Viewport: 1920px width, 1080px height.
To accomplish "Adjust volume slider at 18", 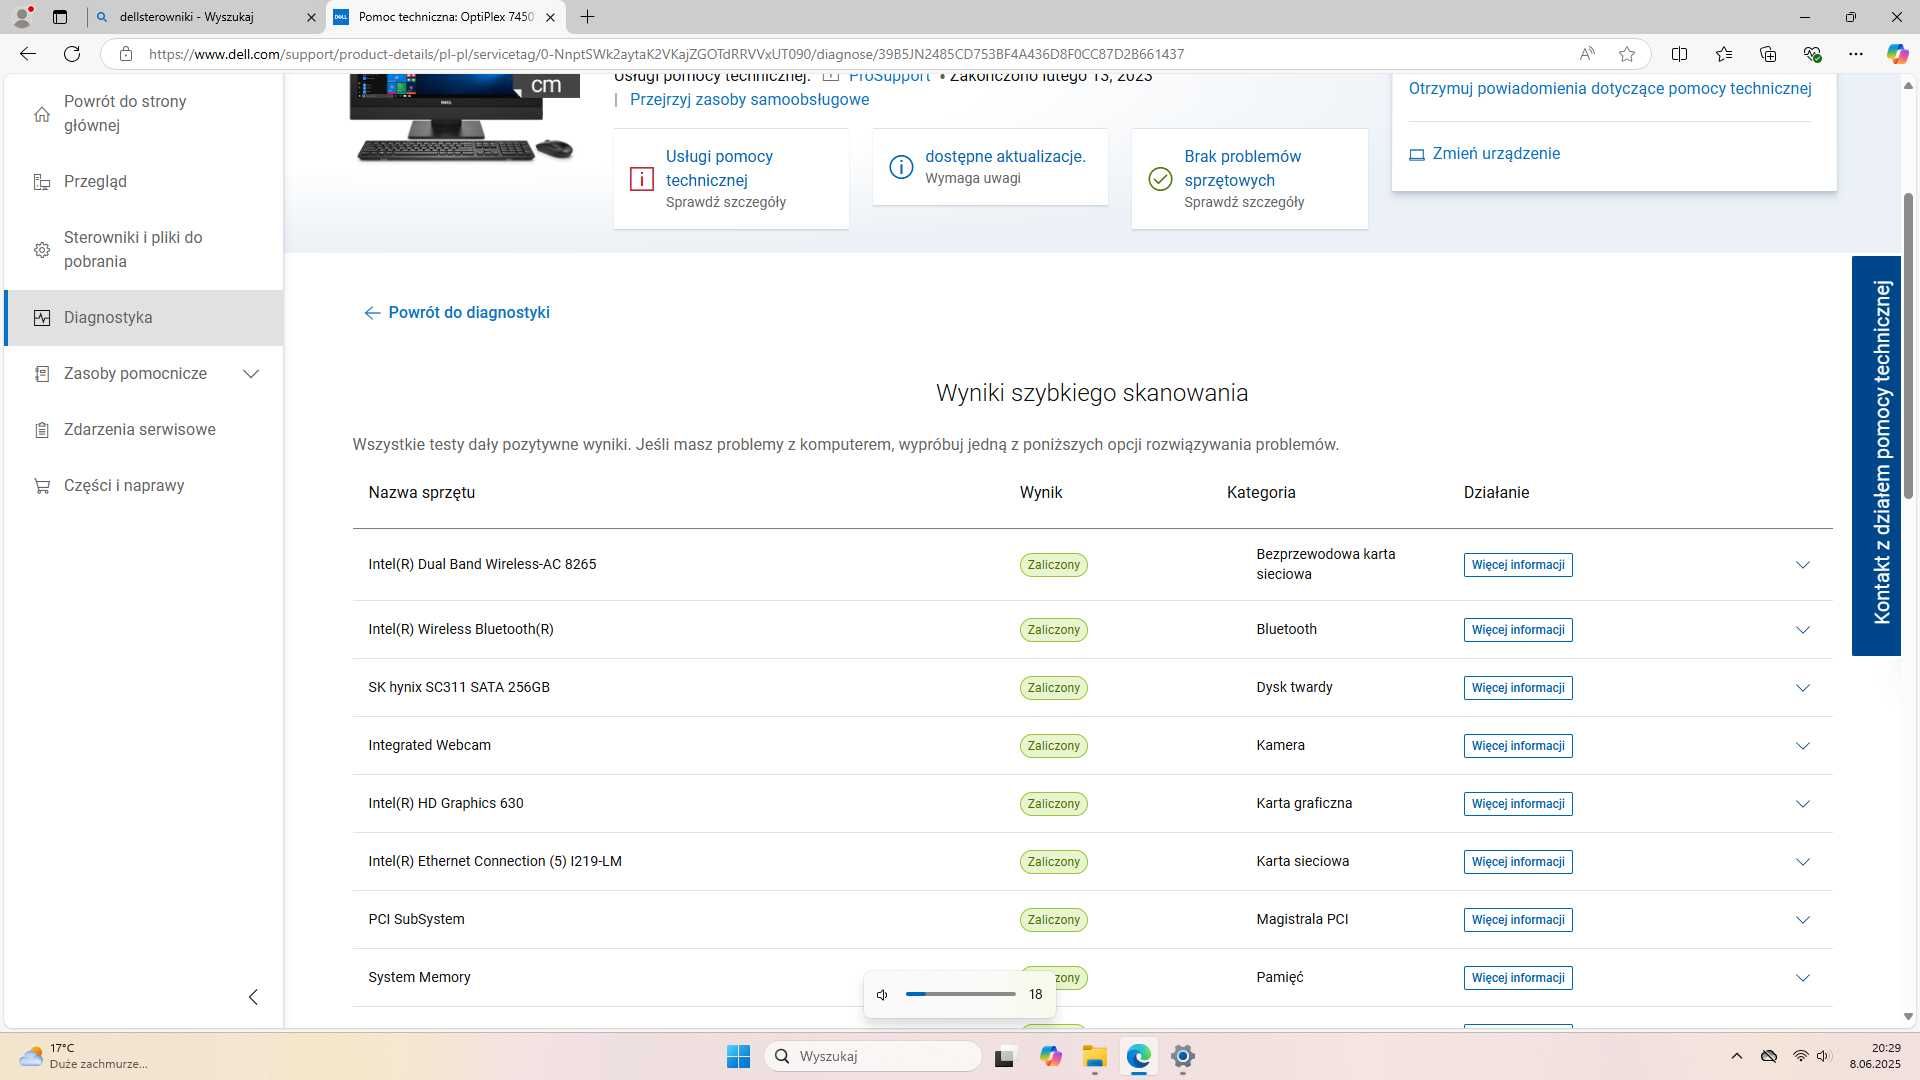I will [x=960, y=994].
